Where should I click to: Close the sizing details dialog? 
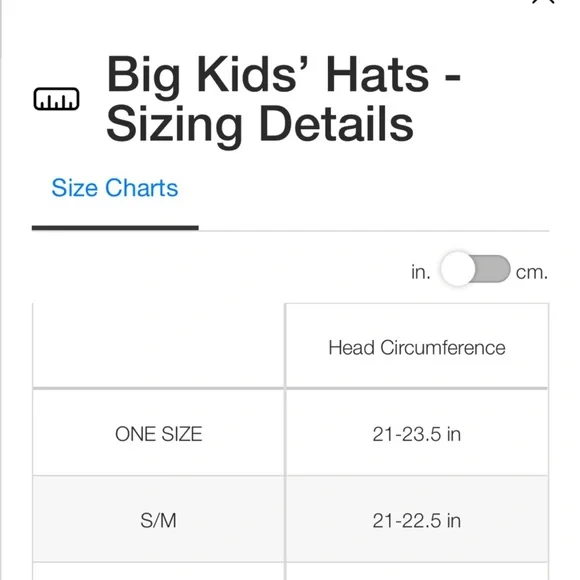(543, 2)
